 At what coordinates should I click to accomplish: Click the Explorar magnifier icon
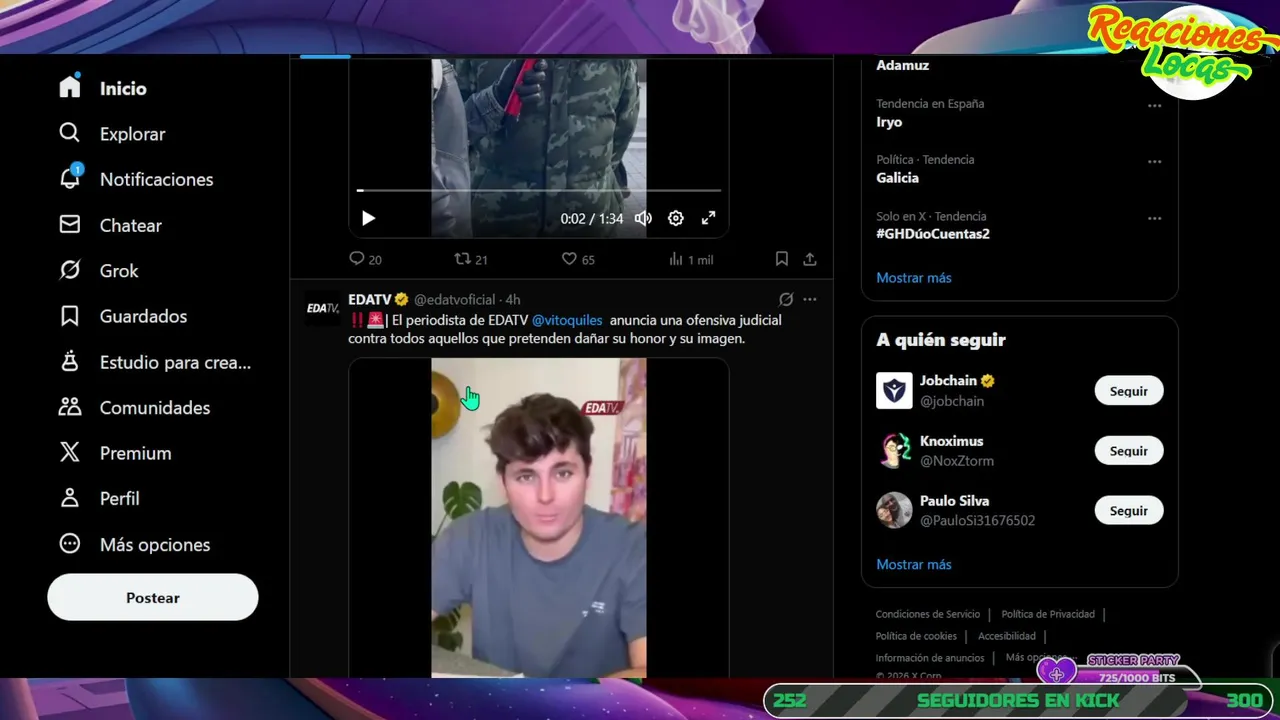[70, 133]
